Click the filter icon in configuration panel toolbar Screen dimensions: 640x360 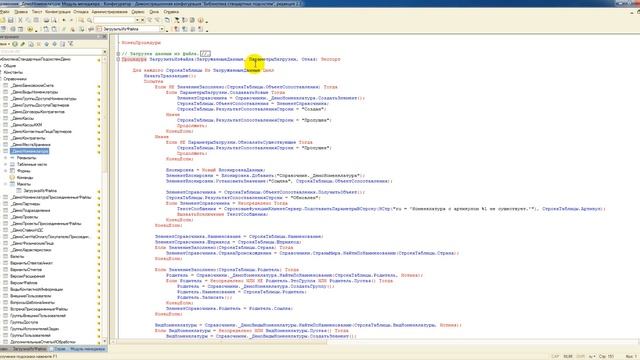click(70, 44)
